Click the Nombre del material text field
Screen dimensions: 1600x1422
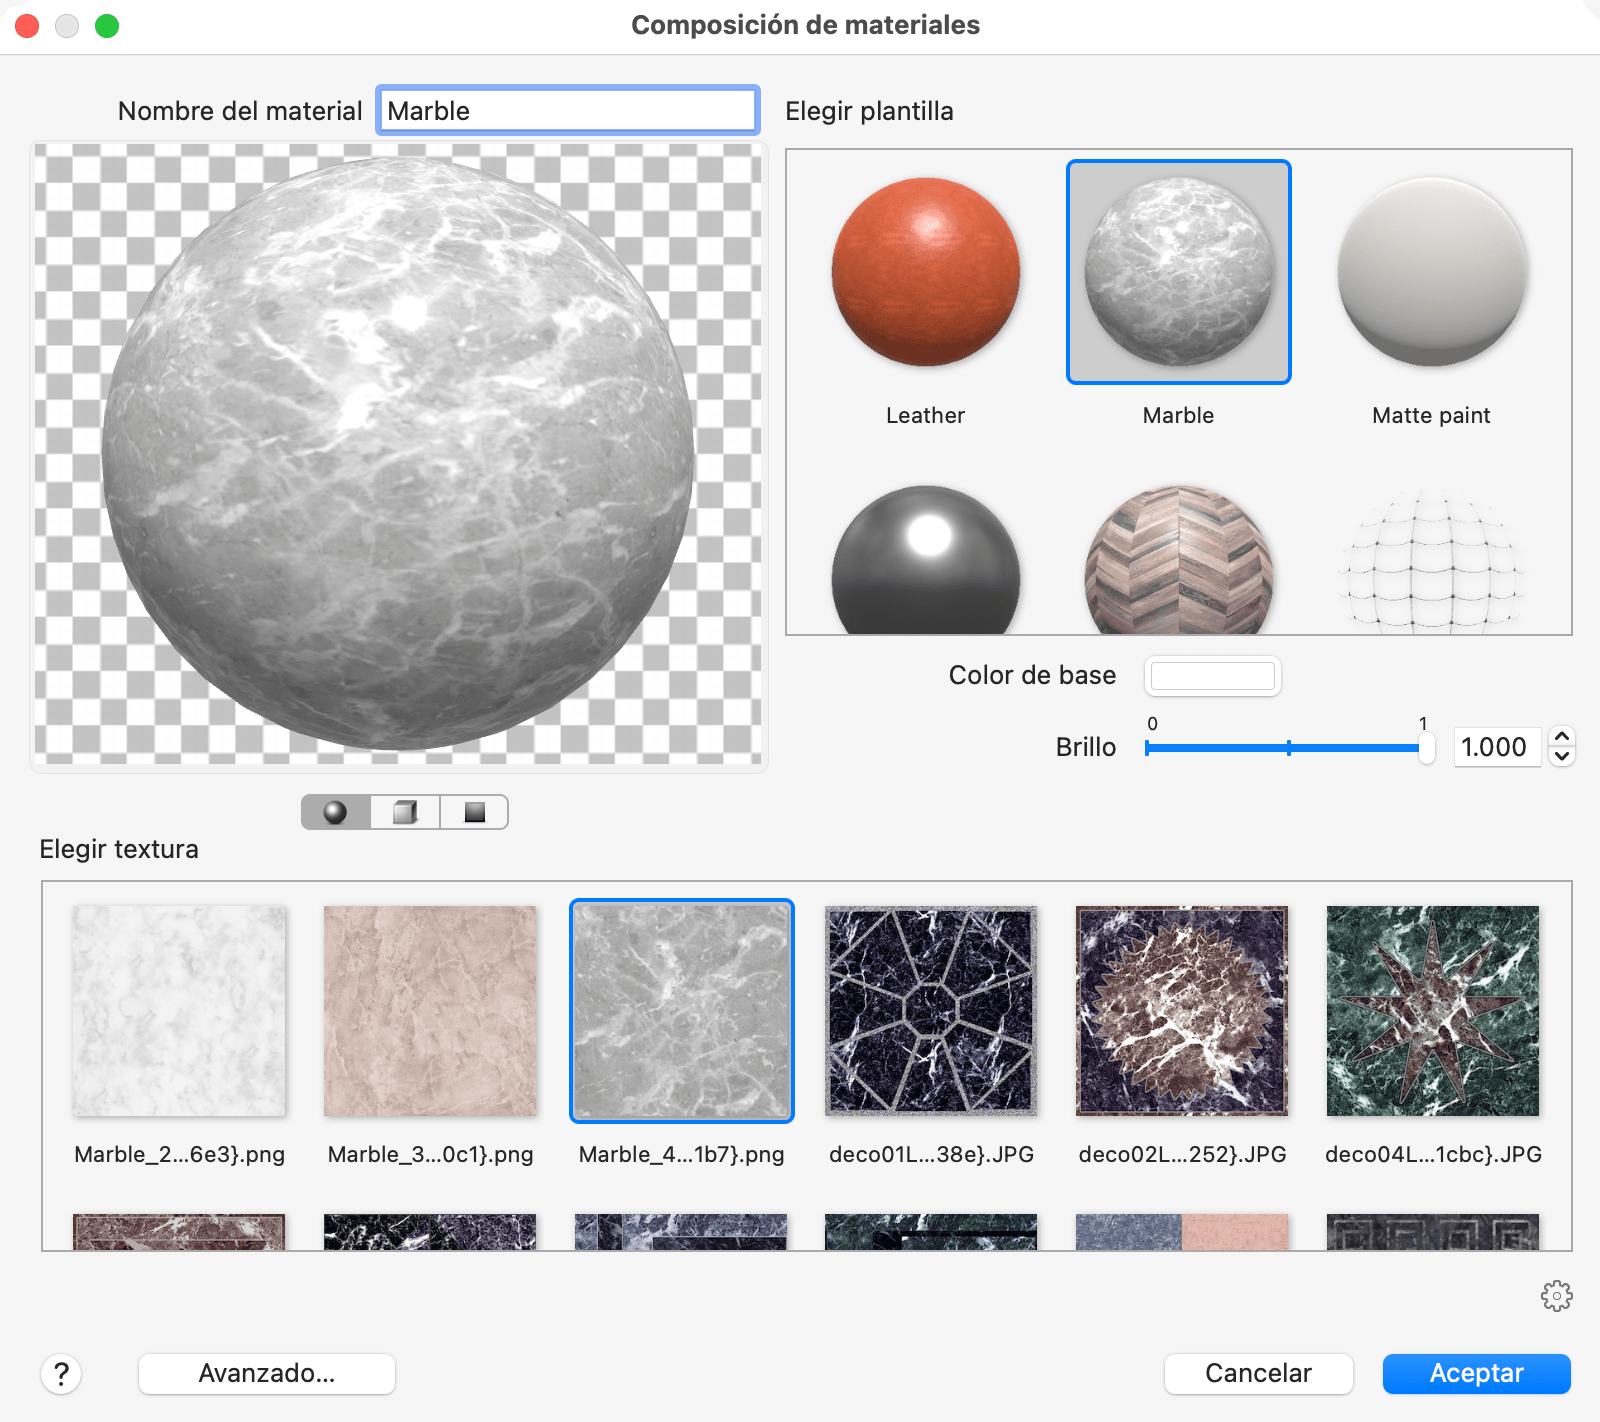pos(567,111)
